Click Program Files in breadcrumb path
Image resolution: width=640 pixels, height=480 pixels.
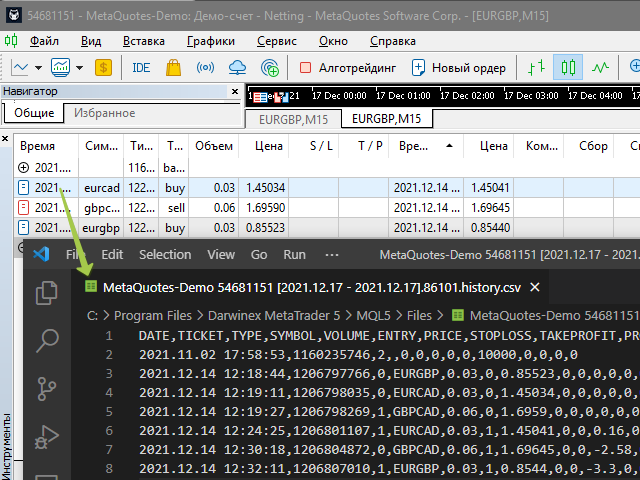(153, 316)
